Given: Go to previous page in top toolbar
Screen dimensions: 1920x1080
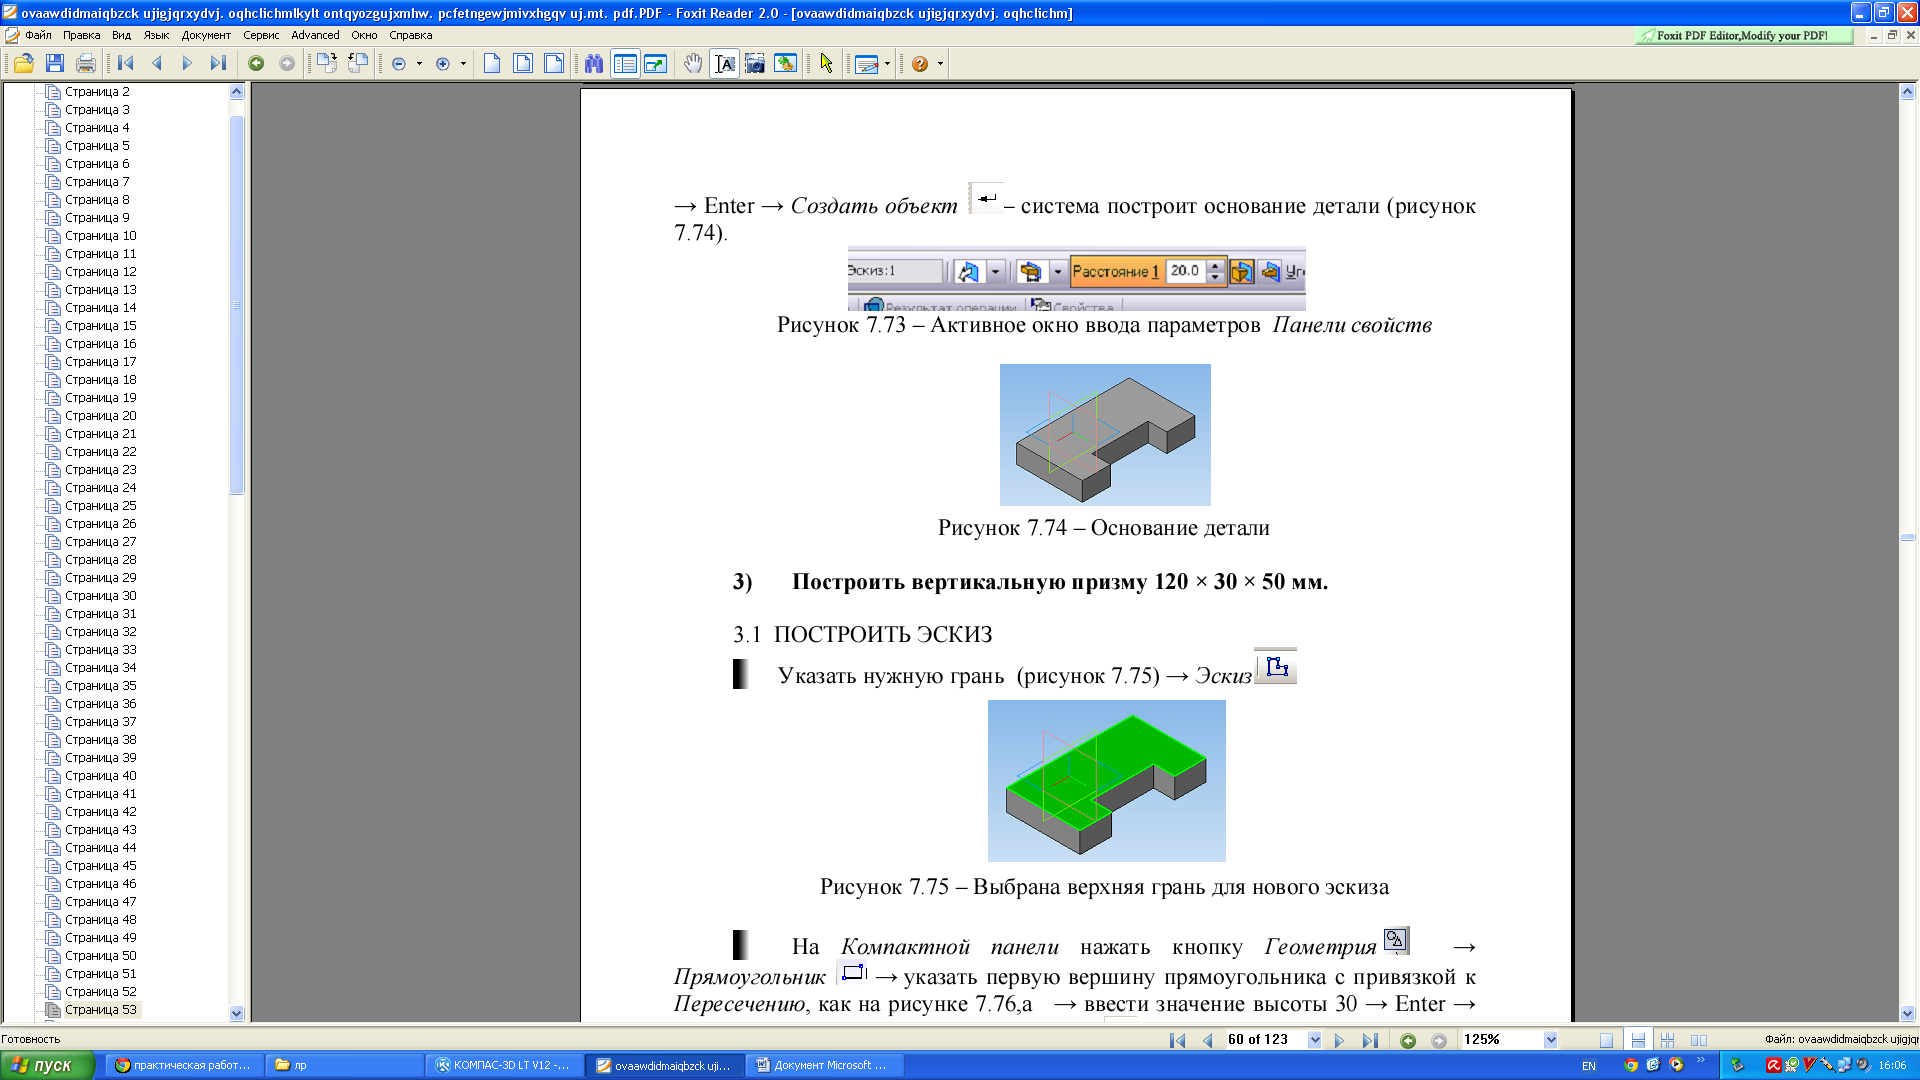Looking at the screenshot, I should point(157,64).
